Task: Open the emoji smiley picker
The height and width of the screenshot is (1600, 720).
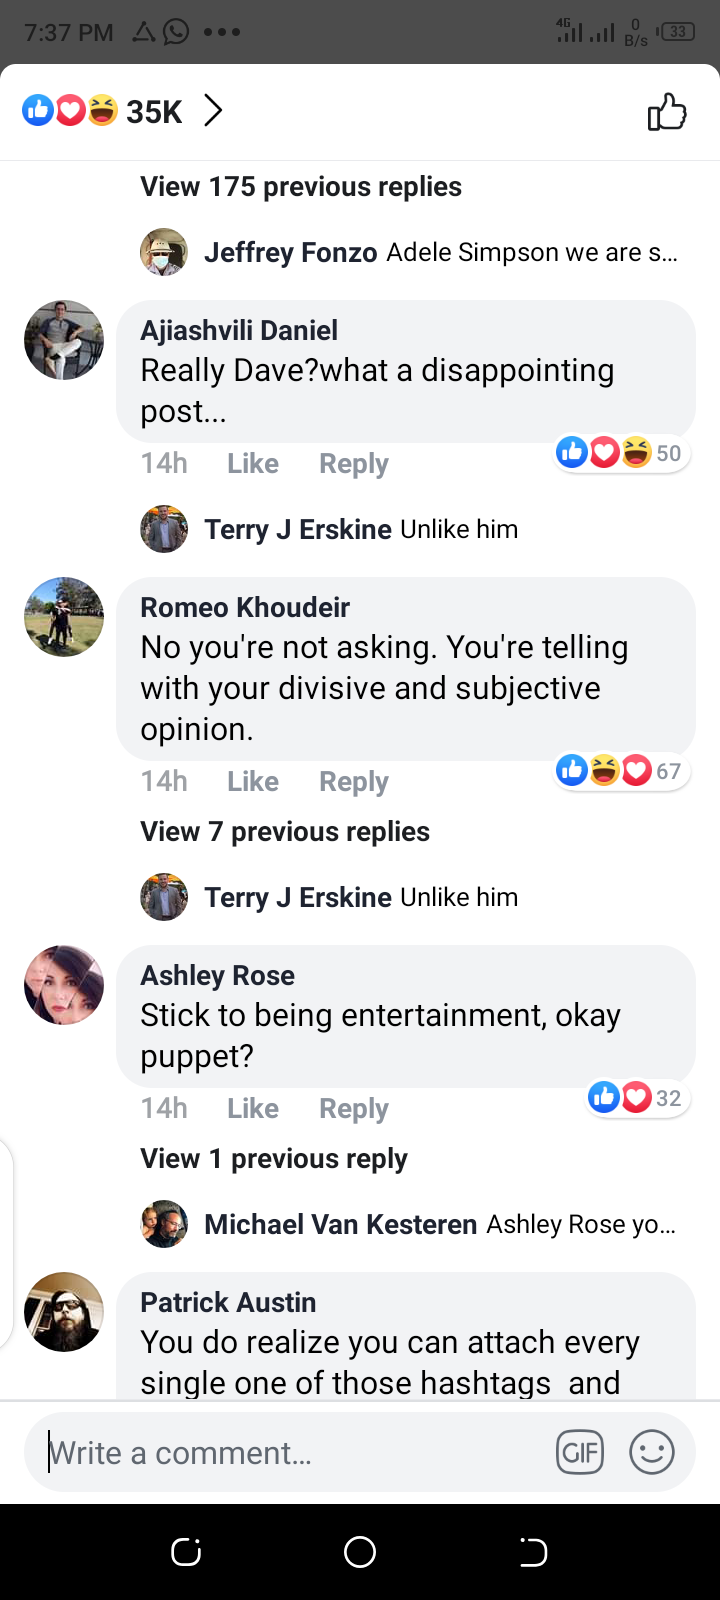Action: [651, 1452]
